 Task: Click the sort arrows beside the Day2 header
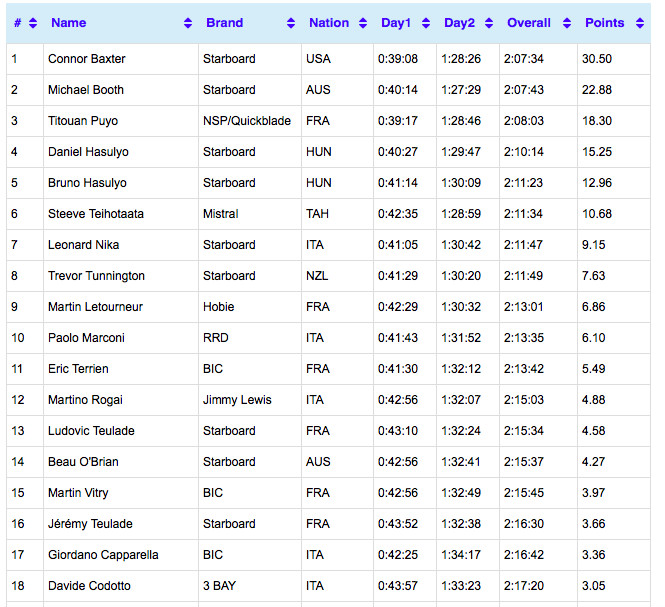[487, 23]
